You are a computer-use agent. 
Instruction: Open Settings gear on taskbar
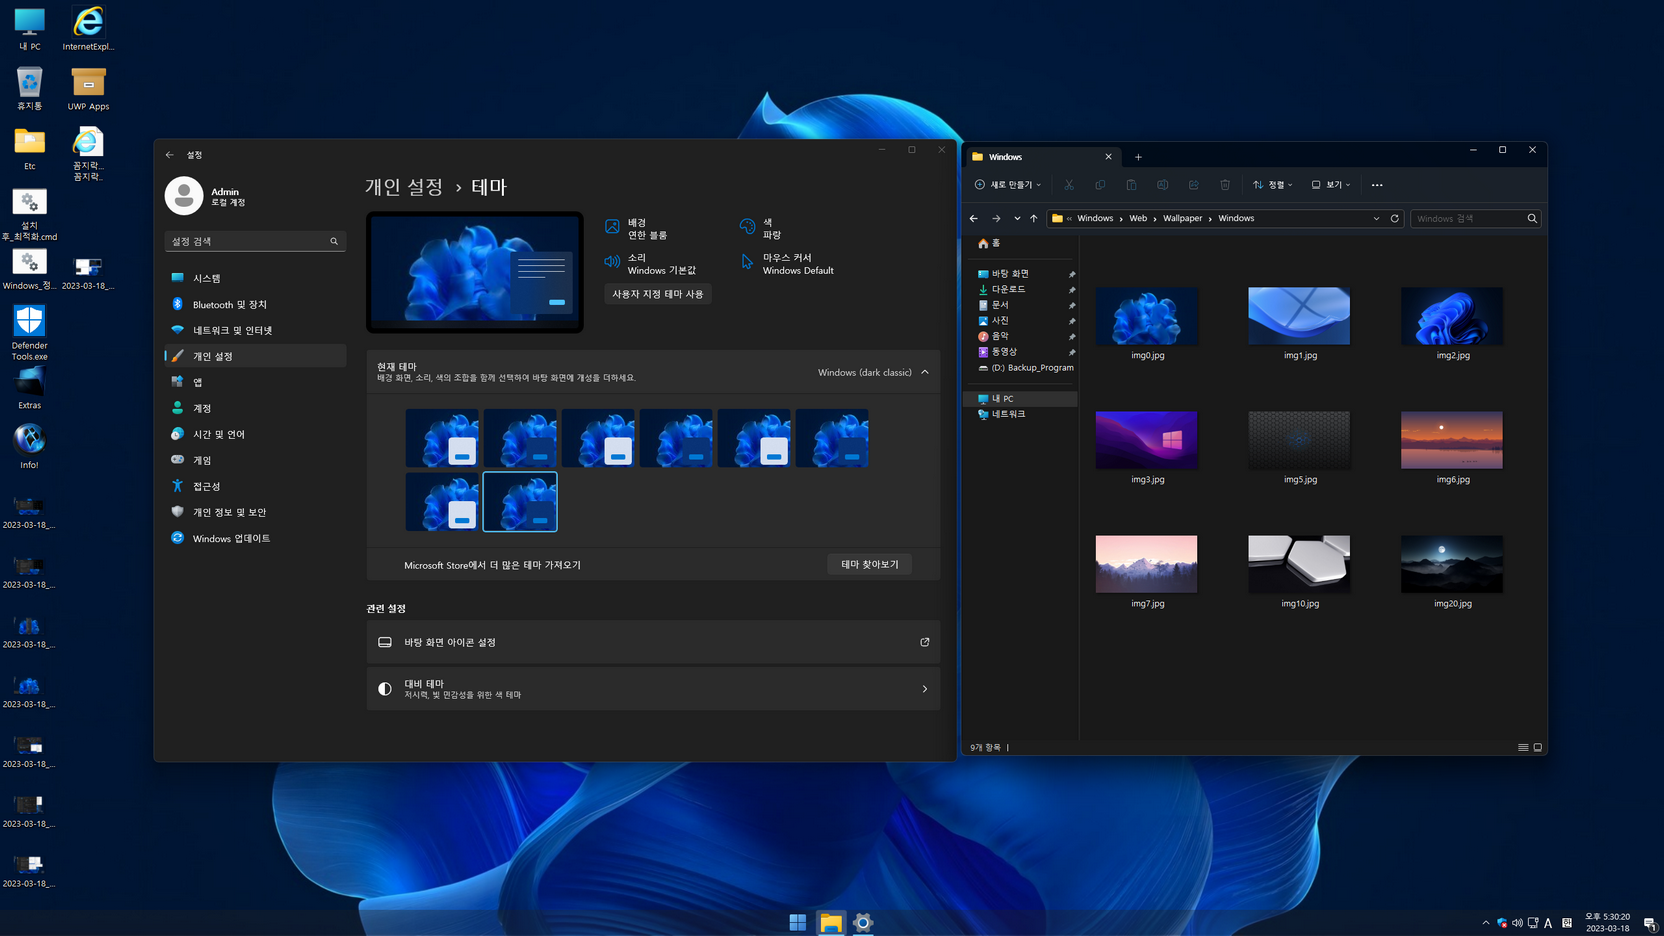[863, 922]
